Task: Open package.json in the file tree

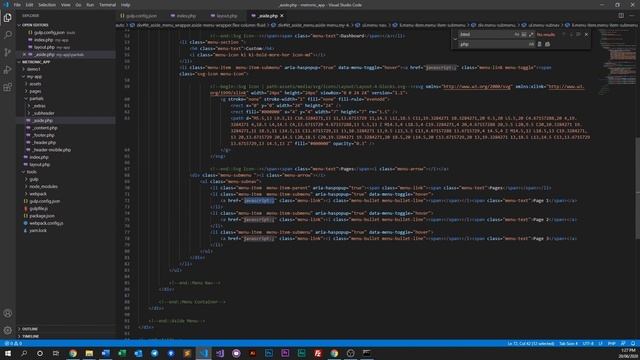Action: [66, 216]
